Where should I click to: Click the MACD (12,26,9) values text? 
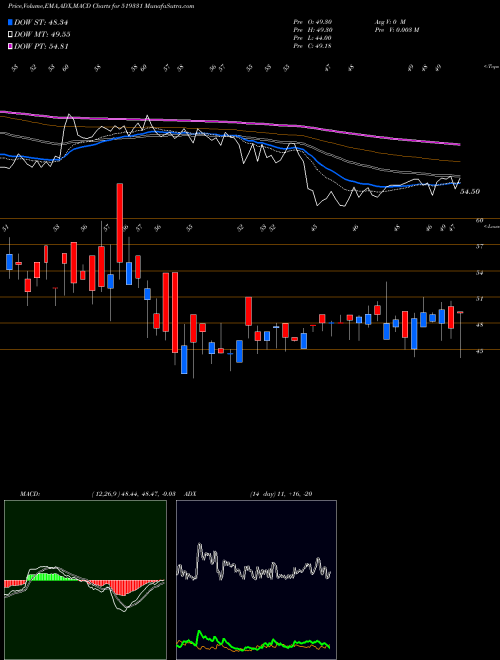[133, 494]
